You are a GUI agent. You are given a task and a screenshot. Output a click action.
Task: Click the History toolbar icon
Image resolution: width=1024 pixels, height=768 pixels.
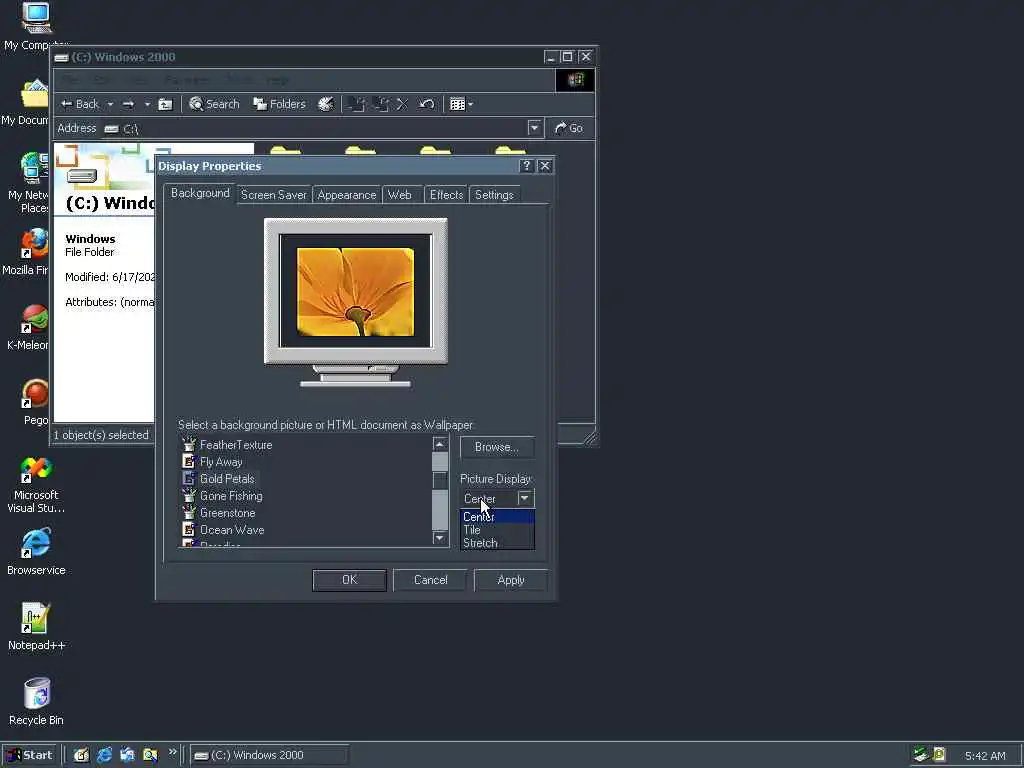(325, 104)
